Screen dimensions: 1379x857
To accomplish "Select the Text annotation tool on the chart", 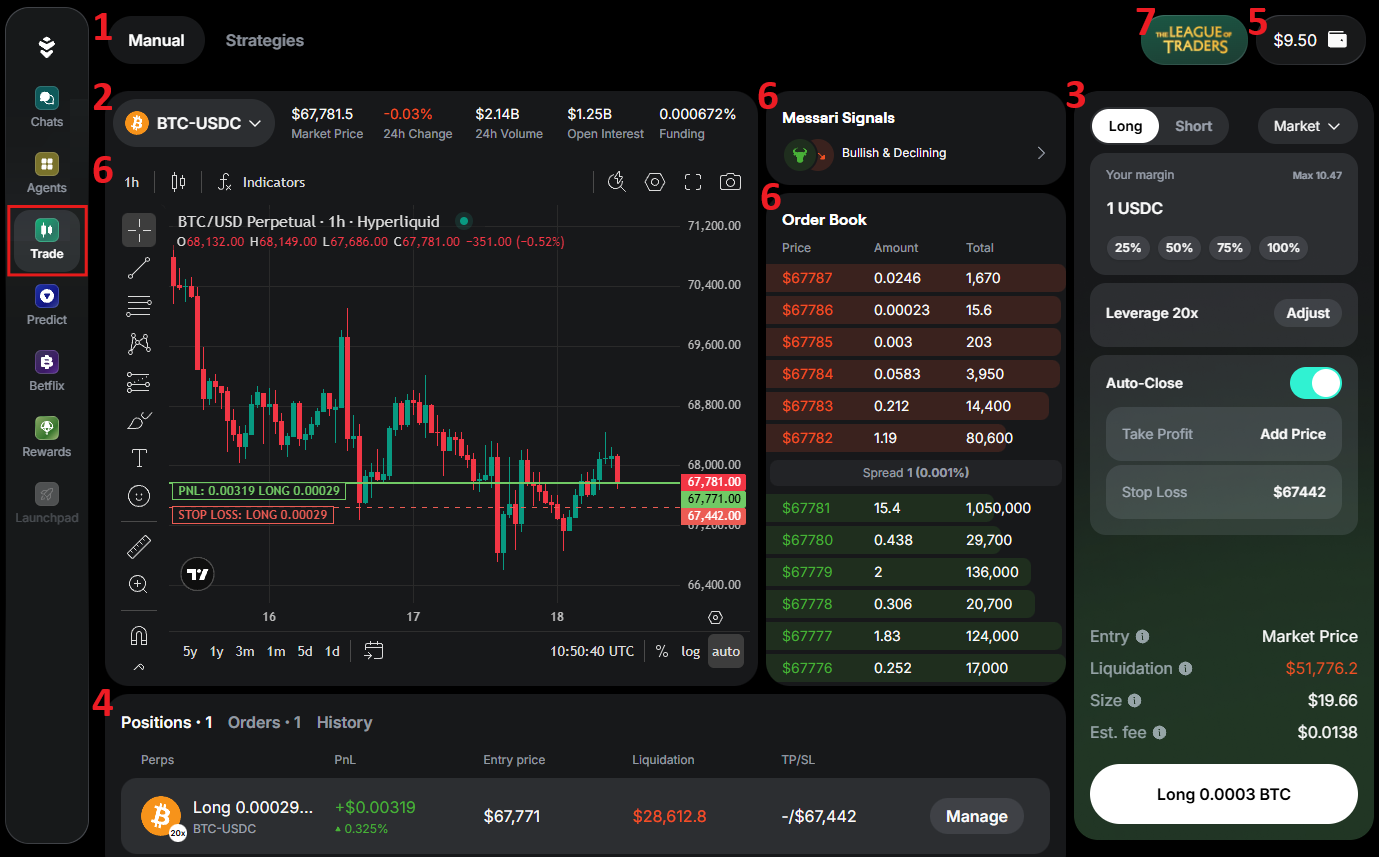I will click(x=139, y=457).
